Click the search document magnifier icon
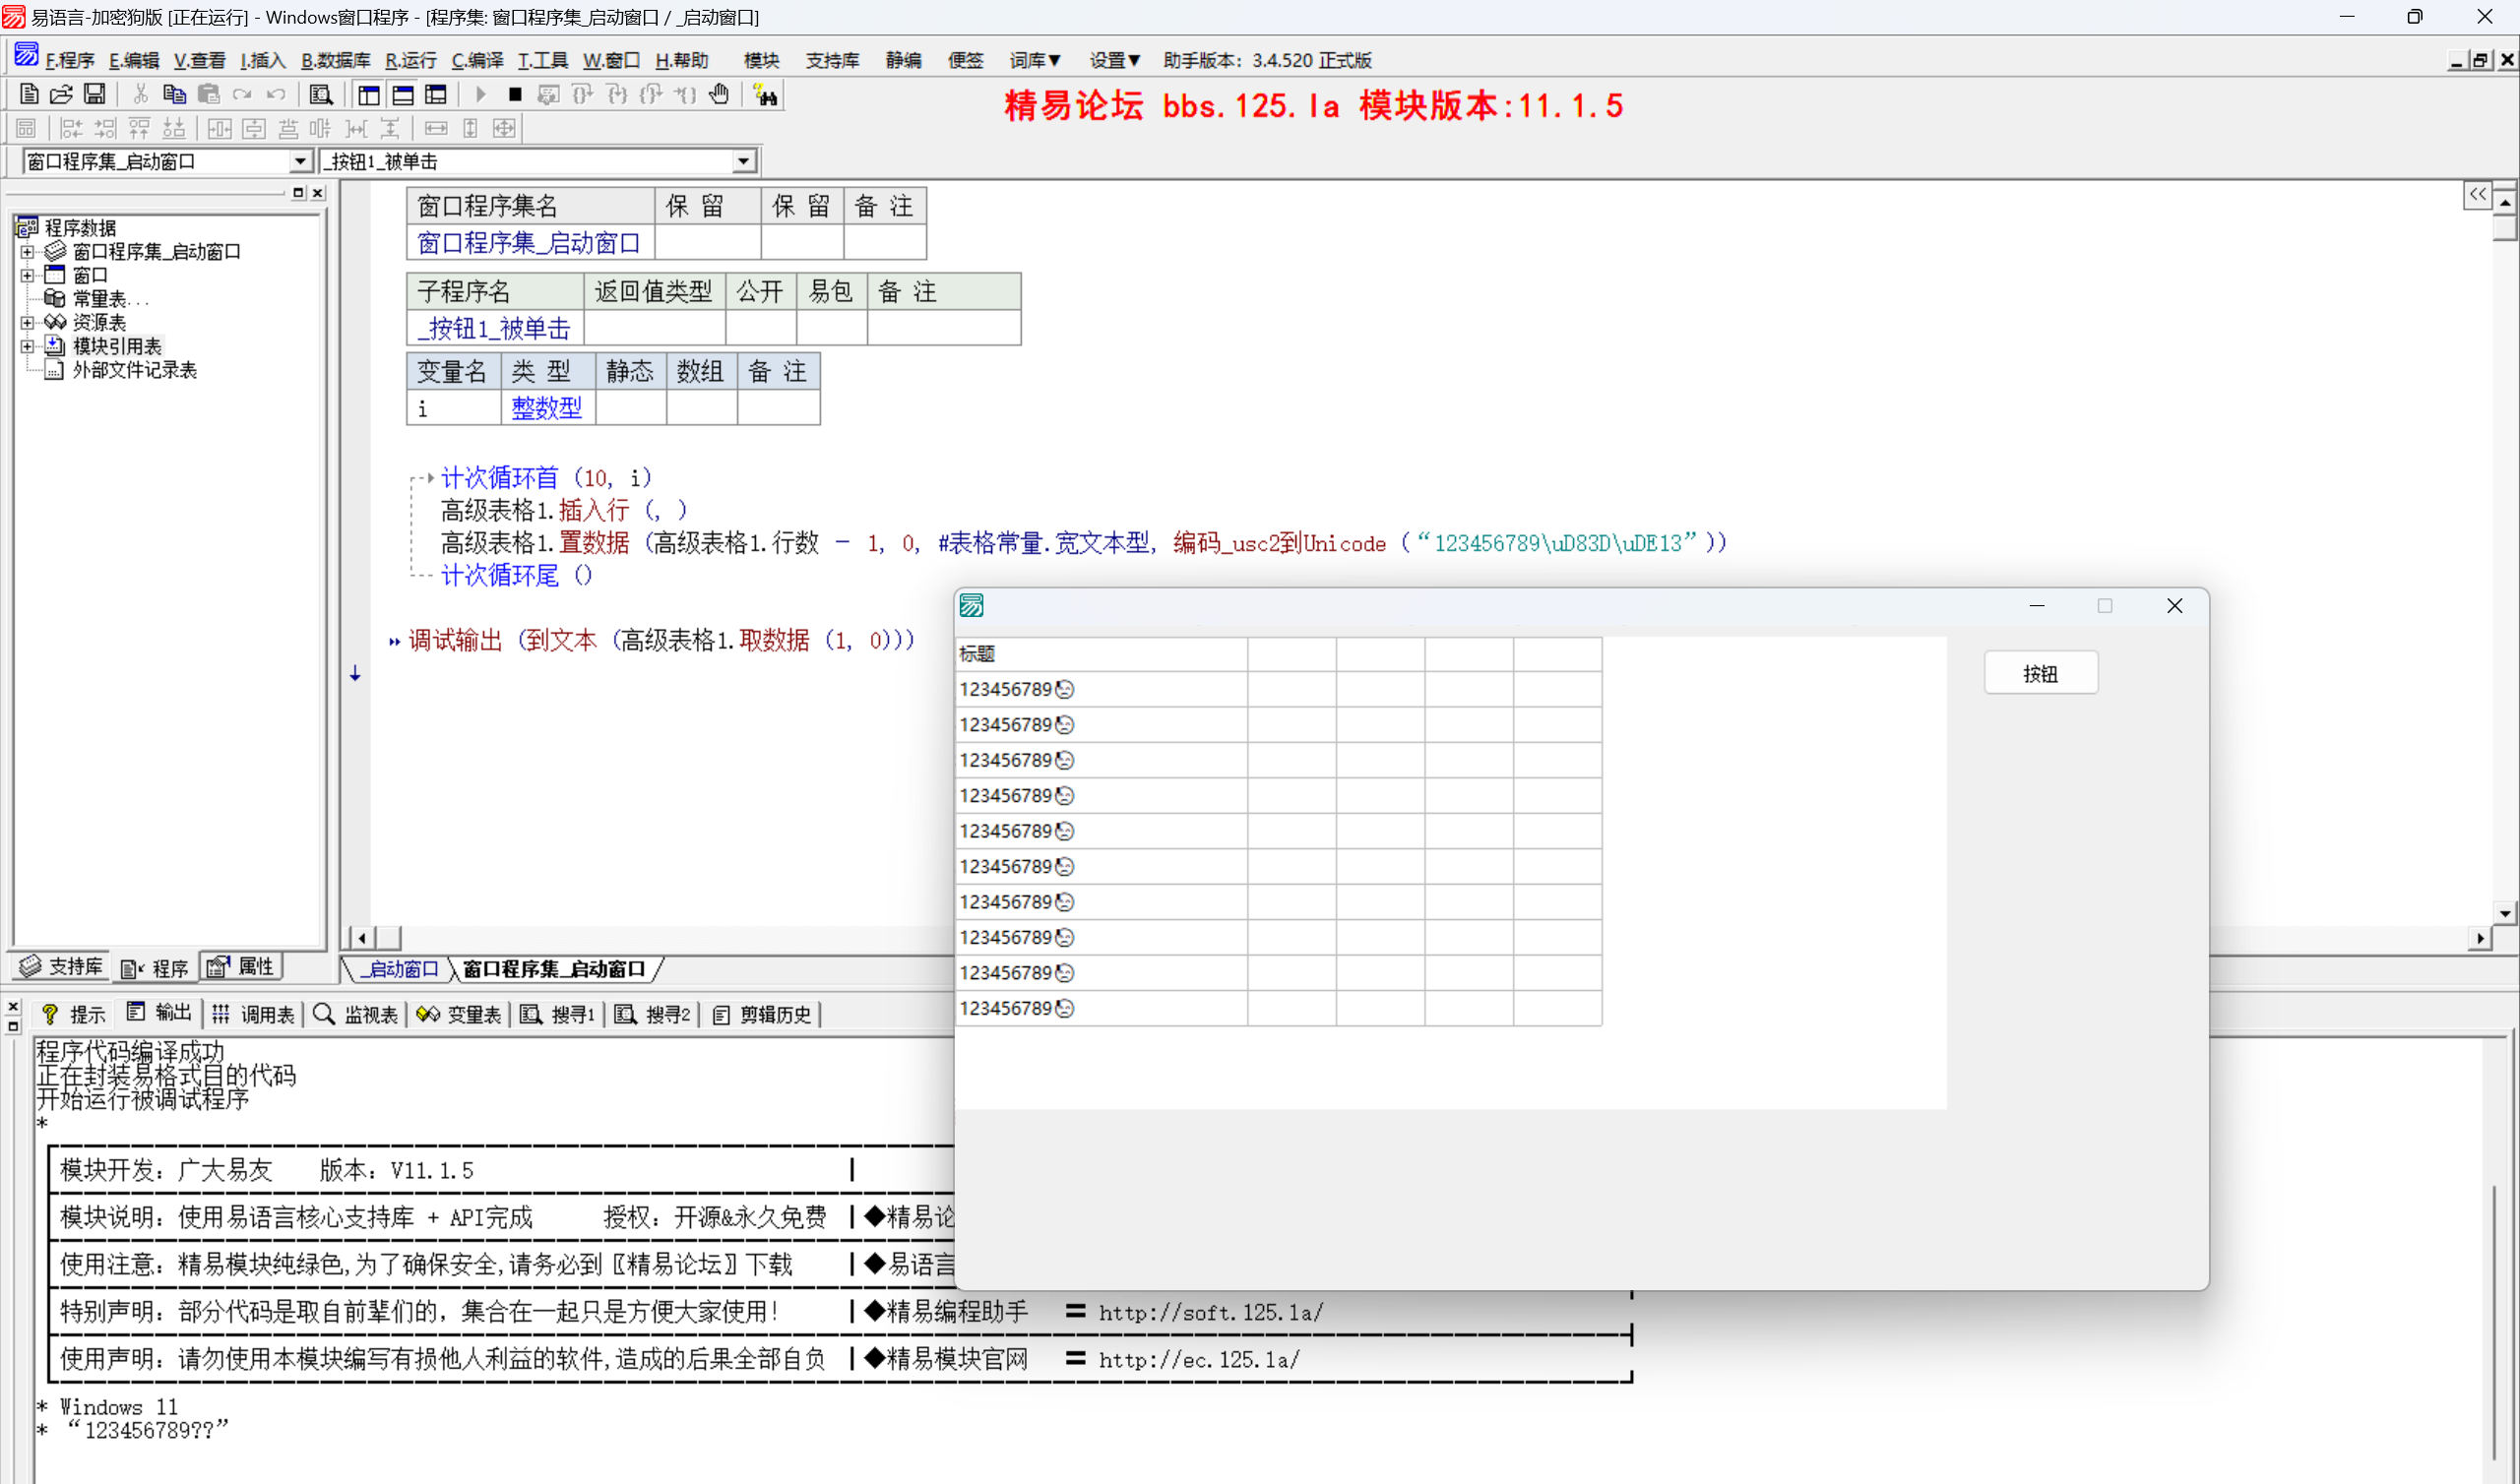The height and width of the screenshot is (1484, 2520). [x=321, y=95]
